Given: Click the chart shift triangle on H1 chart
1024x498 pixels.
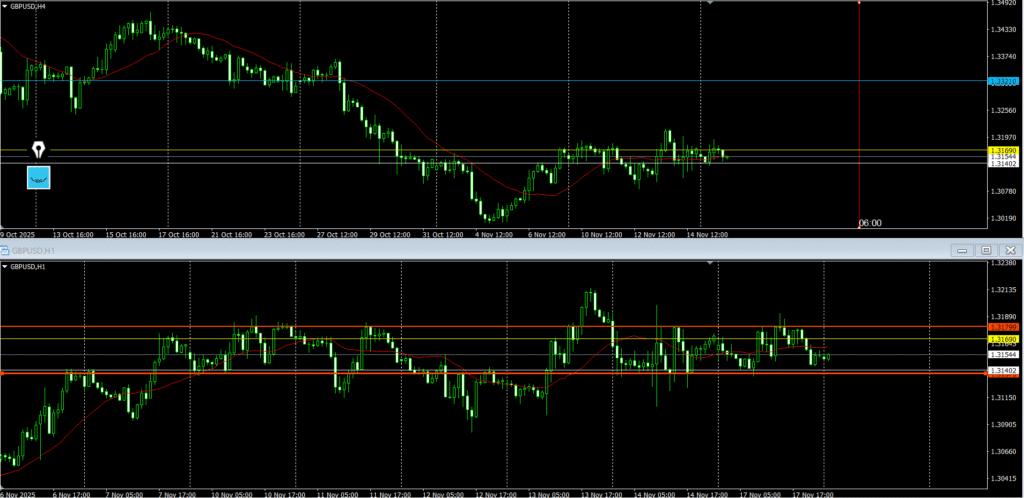Looking at the screenshot, I should 709,262.
